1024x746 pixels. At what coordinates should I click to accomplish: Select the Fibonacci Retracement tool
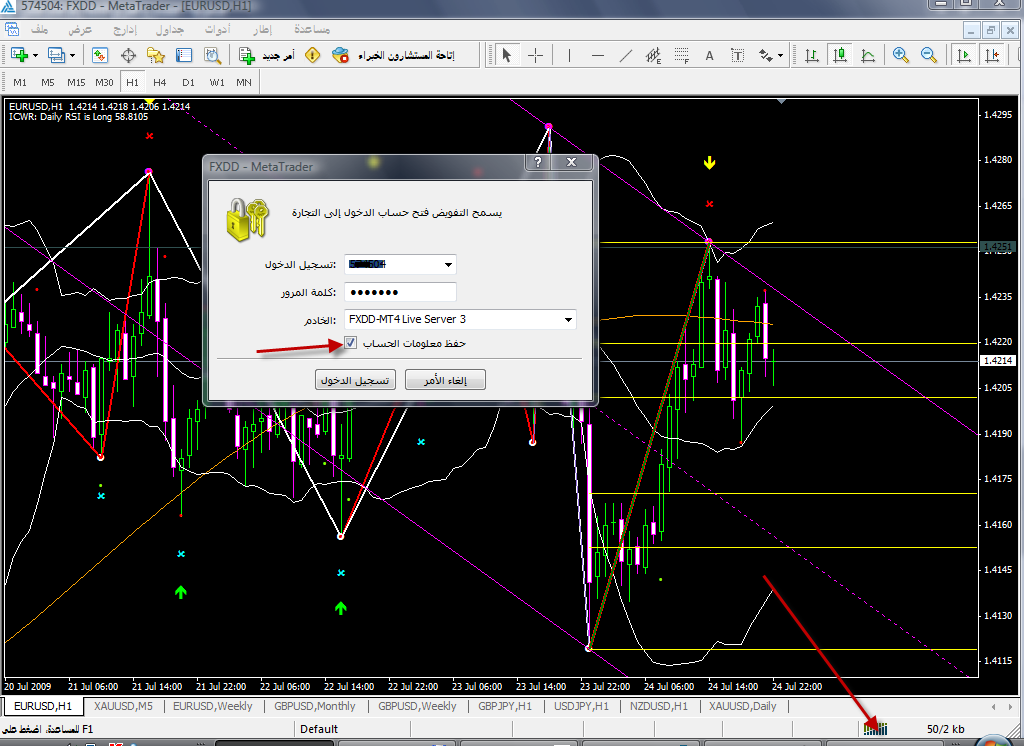(x=682, y=56)
